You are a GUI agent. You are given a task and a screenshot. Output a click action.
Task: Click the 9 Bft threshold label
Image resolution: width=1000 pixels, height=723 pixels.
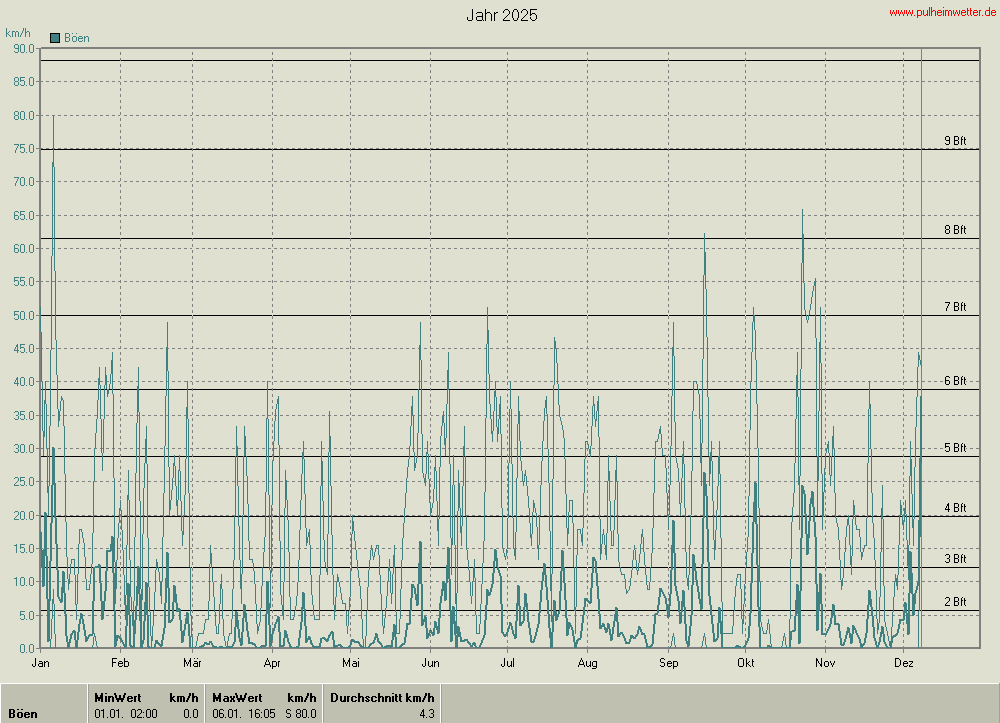pos(955,141)
